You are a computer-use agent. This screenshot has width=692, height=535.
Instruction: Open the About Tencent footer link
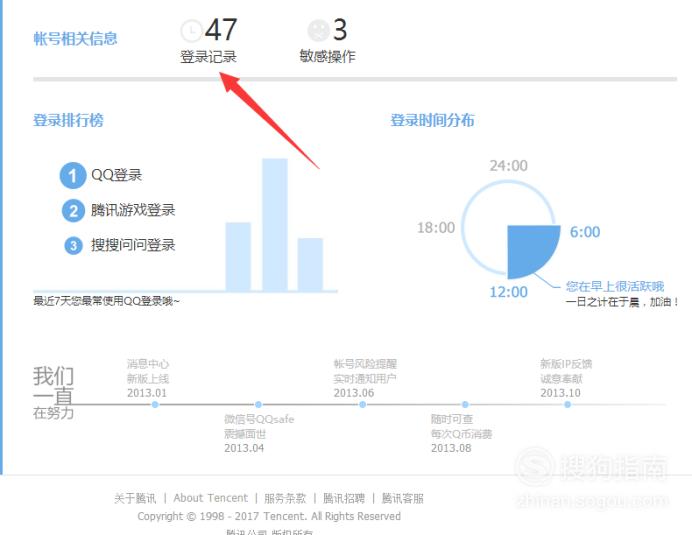coord(211,498)
